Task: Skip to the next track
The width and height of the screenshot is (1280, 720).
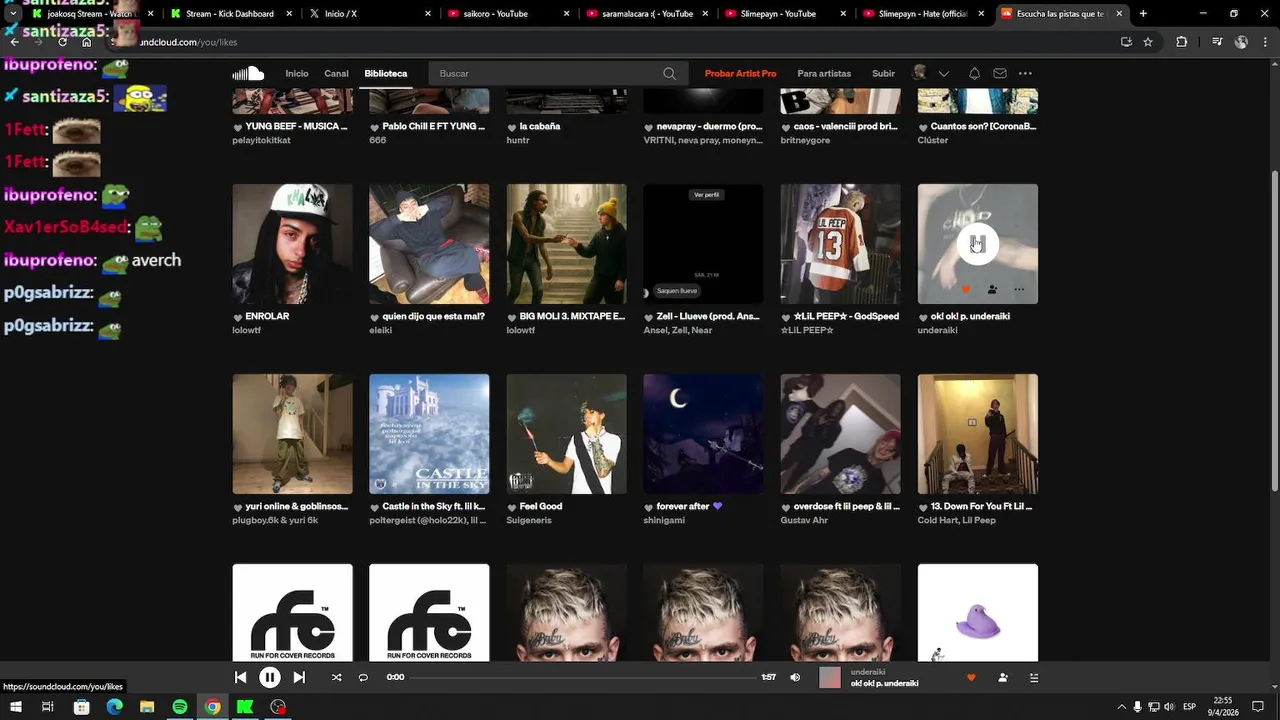Action: [299, 677]
